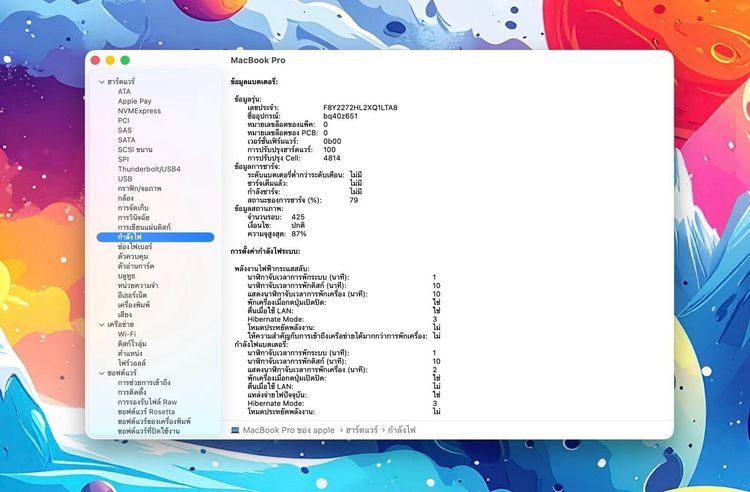The width and height of the screenshot is (750, 492).
Task: Open ไฟร์วอลล์ information
Action: (132, 363)
